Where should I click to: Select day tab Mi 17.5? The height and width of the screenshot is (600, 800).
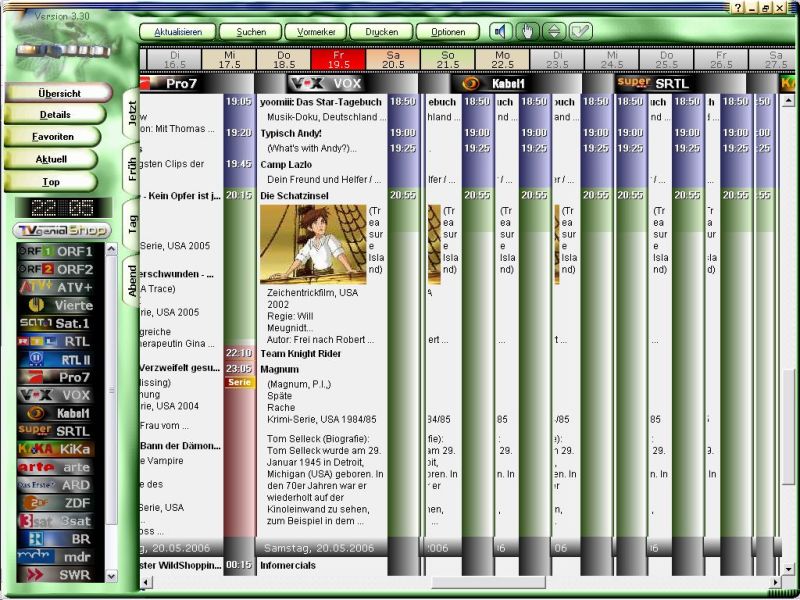coord(230,59)
